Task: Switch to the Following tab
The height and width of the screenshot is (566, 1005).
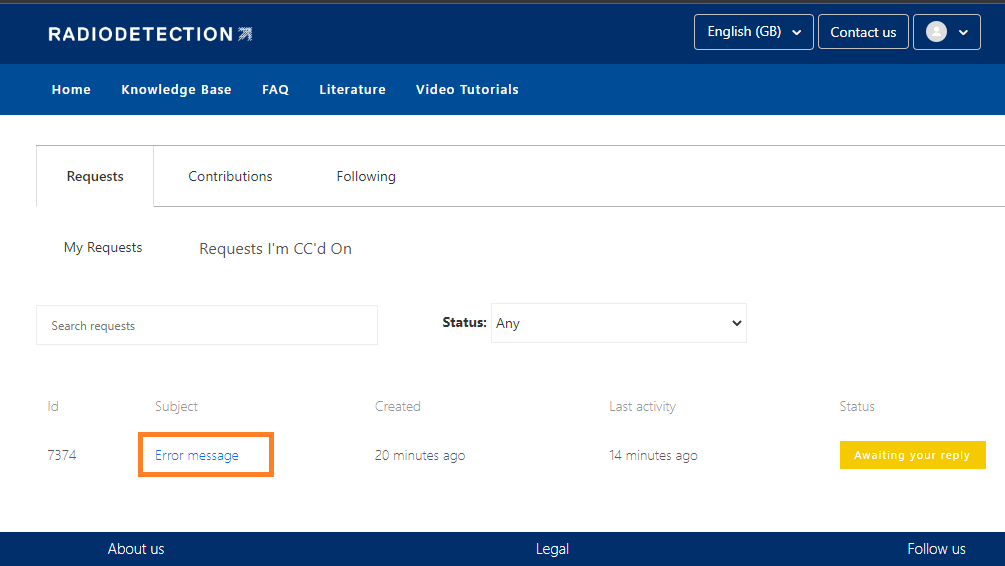Action: 366,177
